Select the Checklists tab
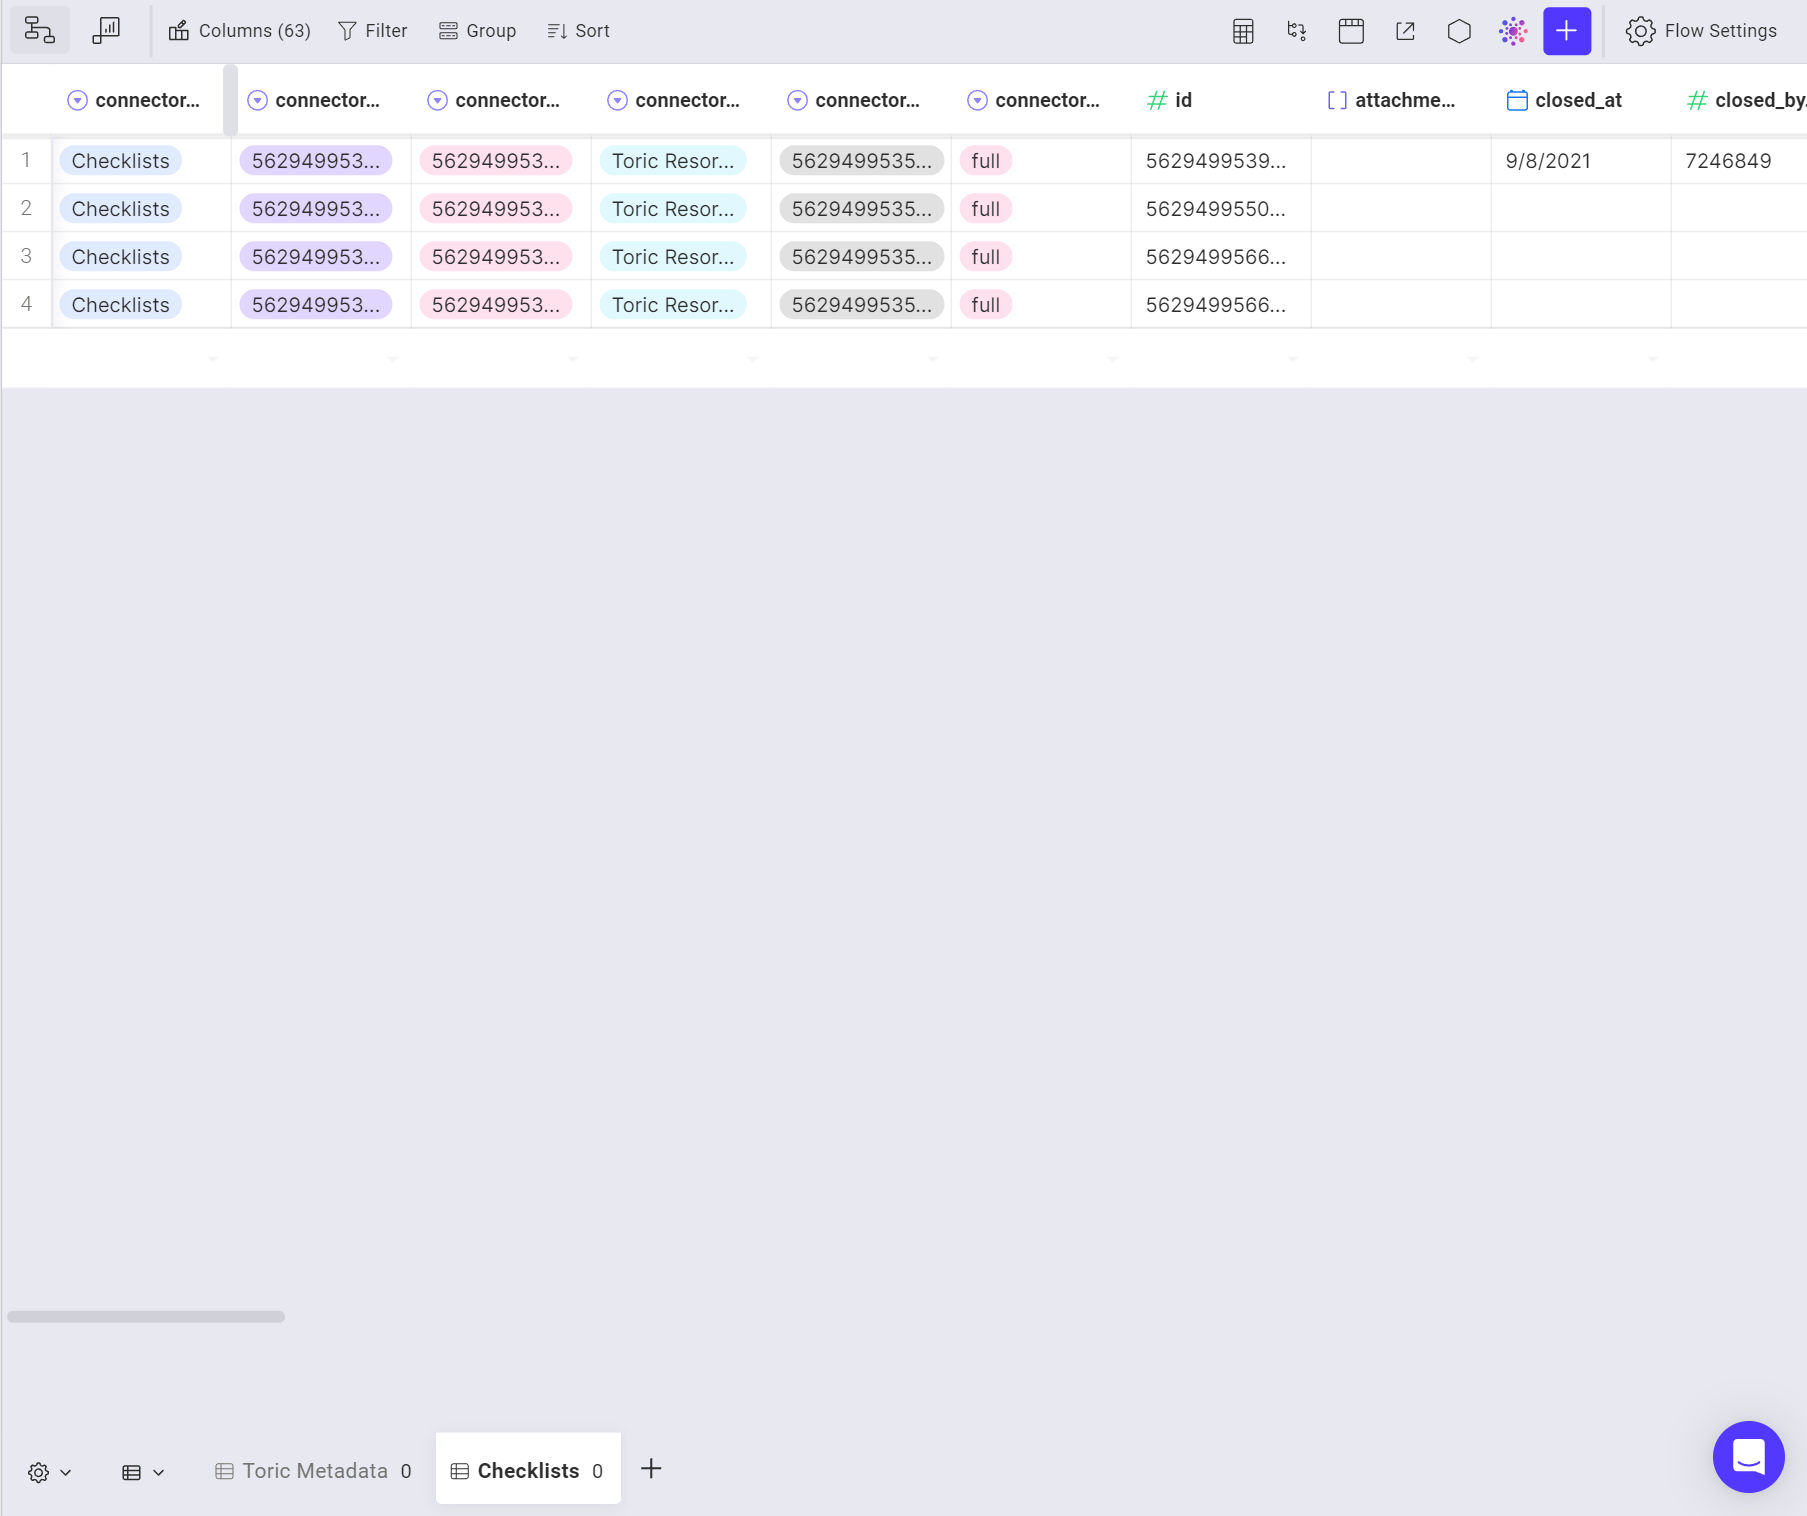Screen dimensions: 1807x1516 click(528, 1470)
